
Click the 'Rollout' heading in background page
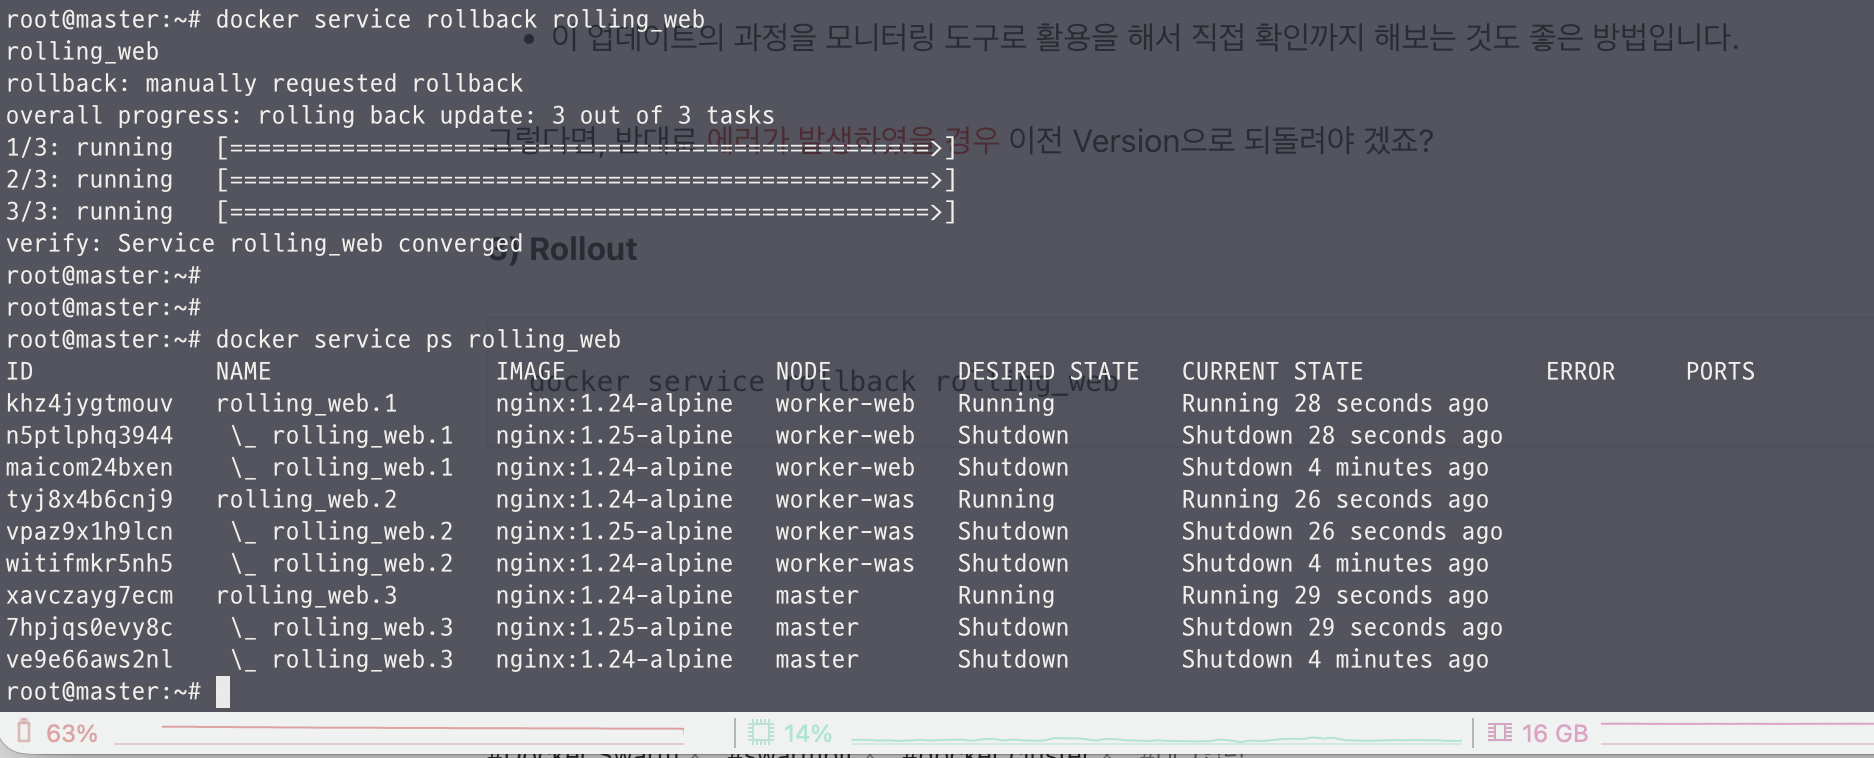click(582, 249)
